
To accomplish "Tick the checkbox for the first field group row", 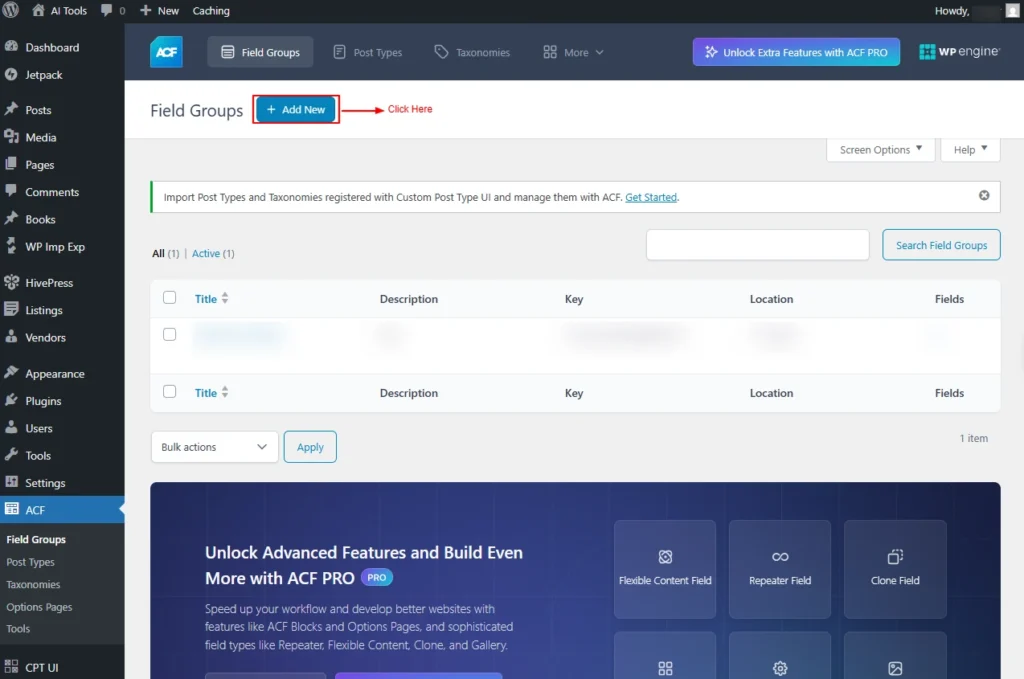I will coord(170,334).
